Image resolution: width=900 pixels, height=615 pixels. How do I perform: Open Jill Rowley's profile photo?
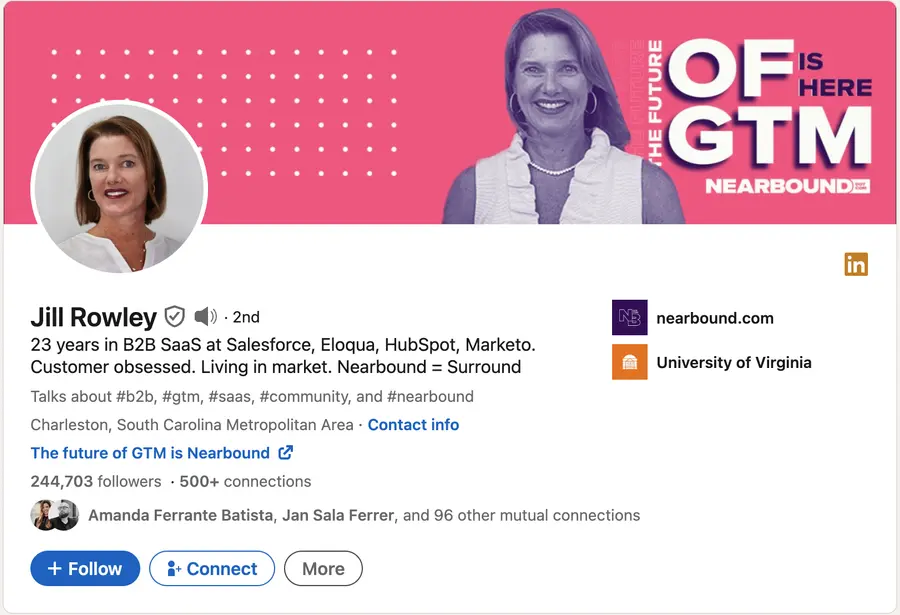(120, 189)
